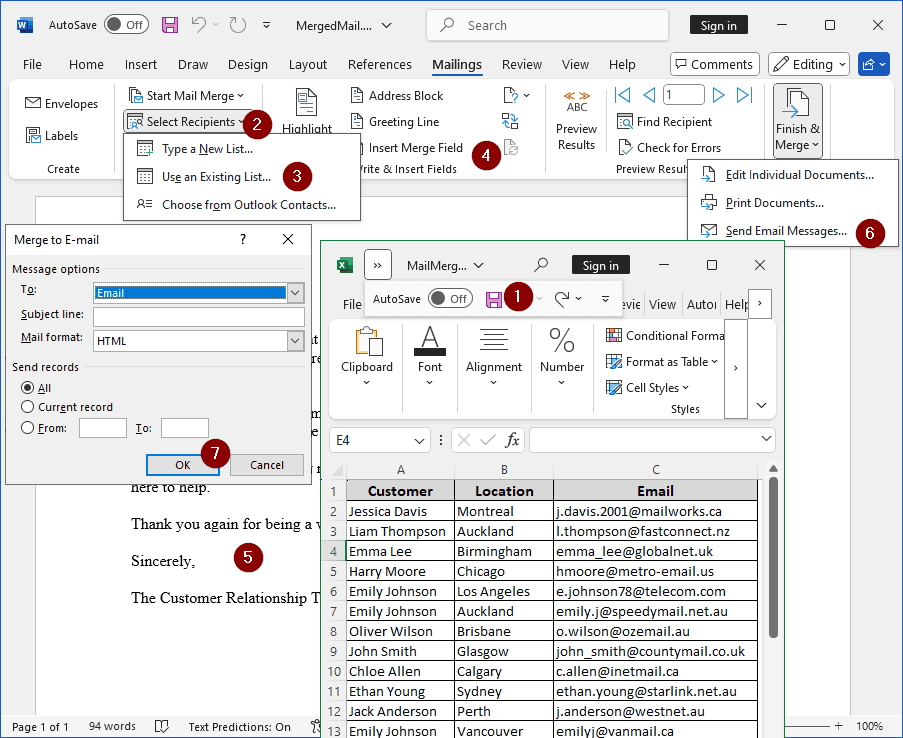Screen dimensions: 903x738
Task: Click the Excel redo icon
Action: (561, 298)
